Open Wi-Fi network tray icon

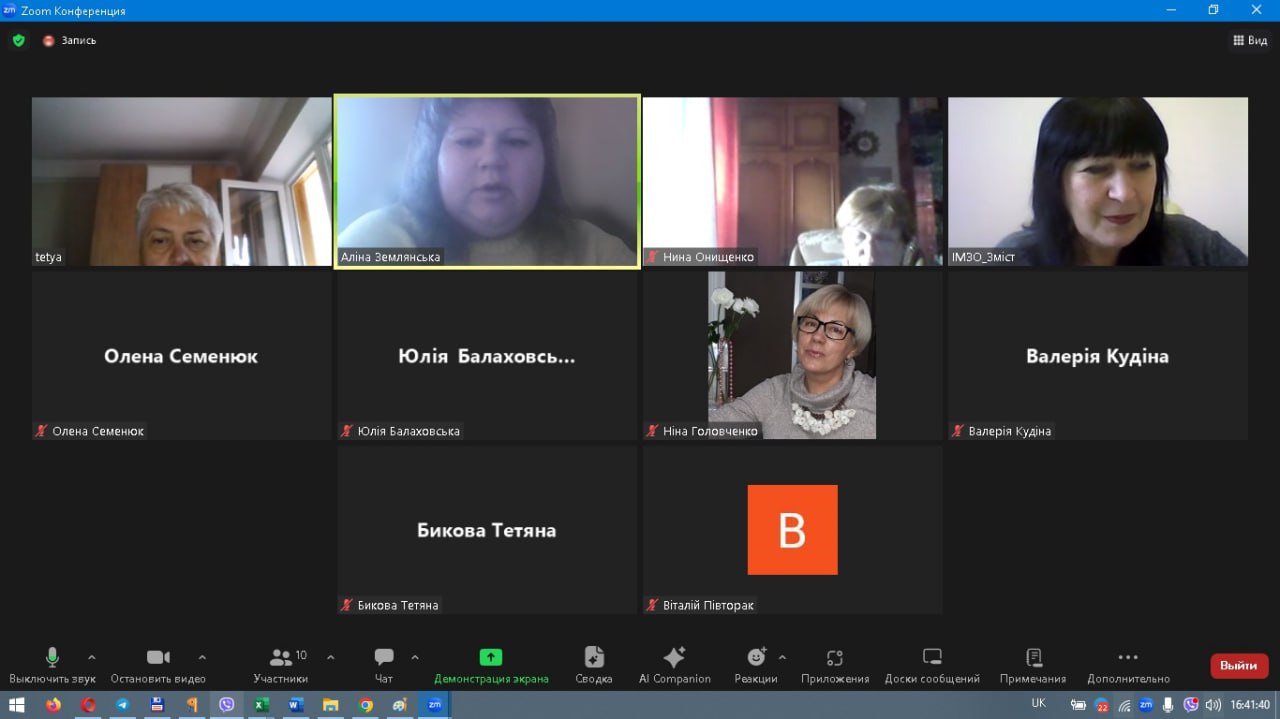1124,705
